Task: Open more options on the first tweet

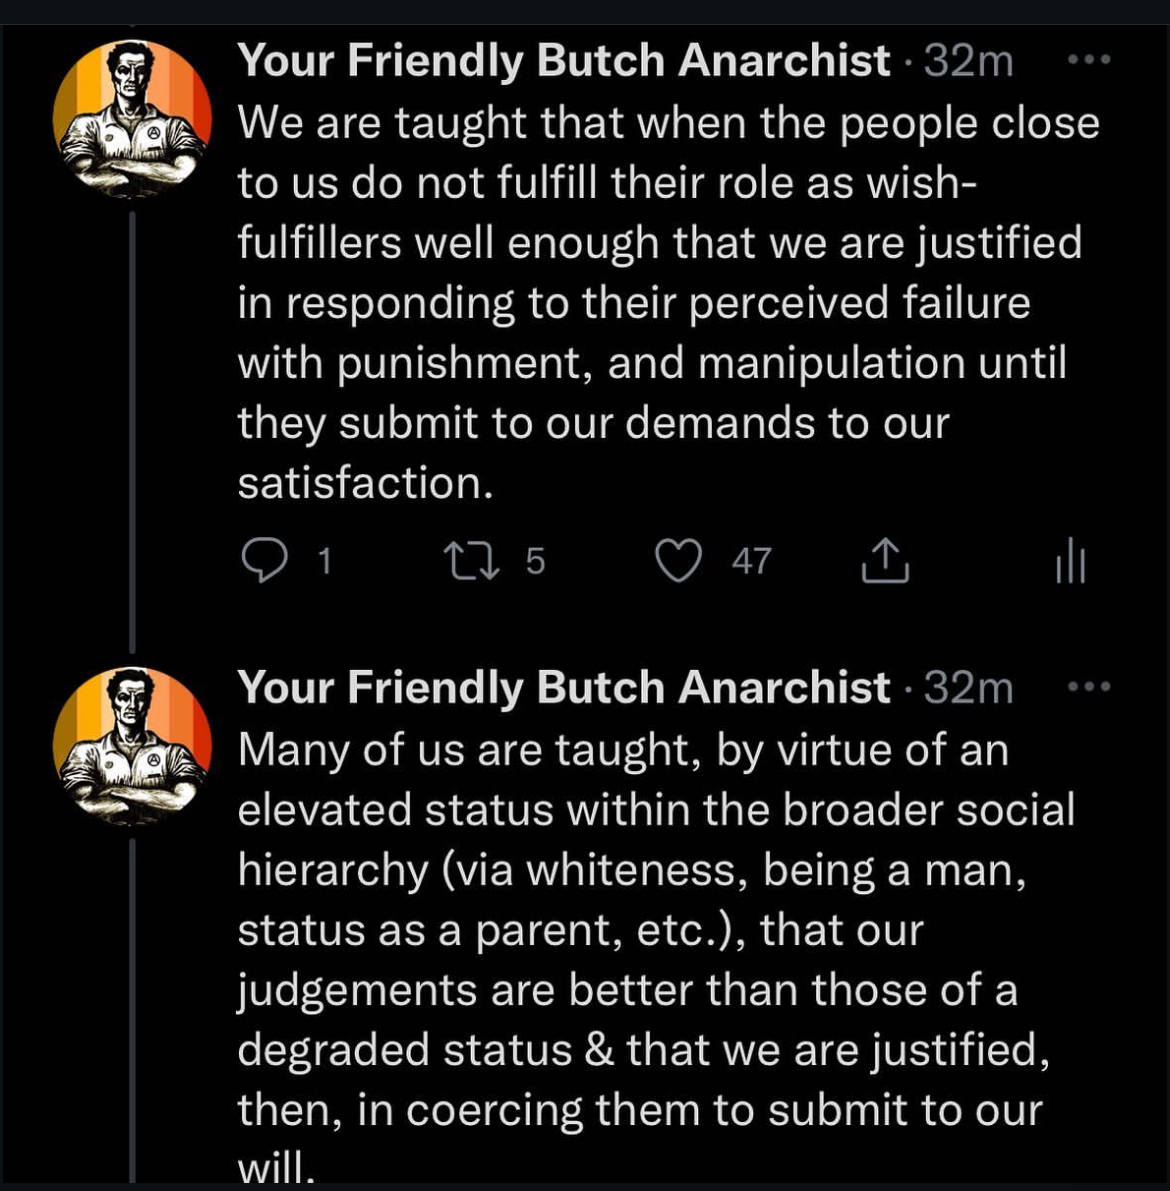Action: point(1089,60)
